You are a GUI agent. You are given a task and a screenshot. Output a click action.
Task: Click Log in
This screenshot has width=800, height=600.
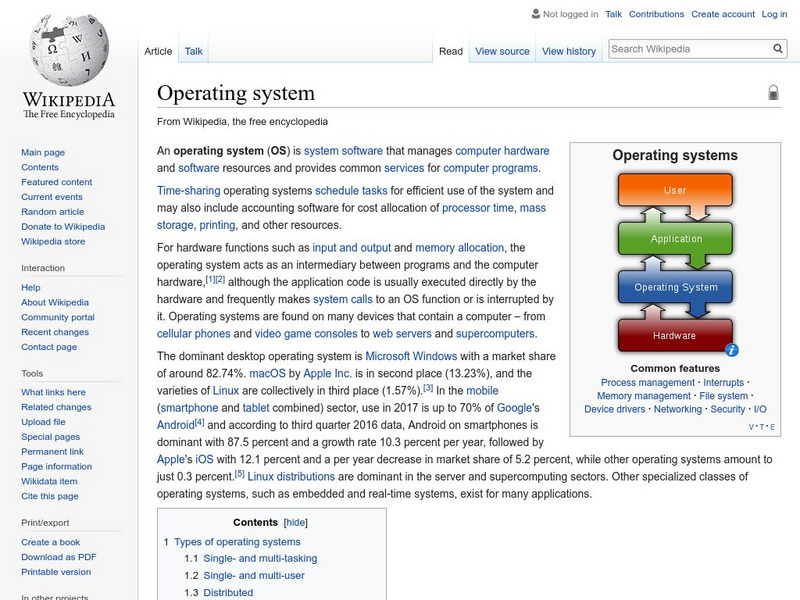coord(774,14)
